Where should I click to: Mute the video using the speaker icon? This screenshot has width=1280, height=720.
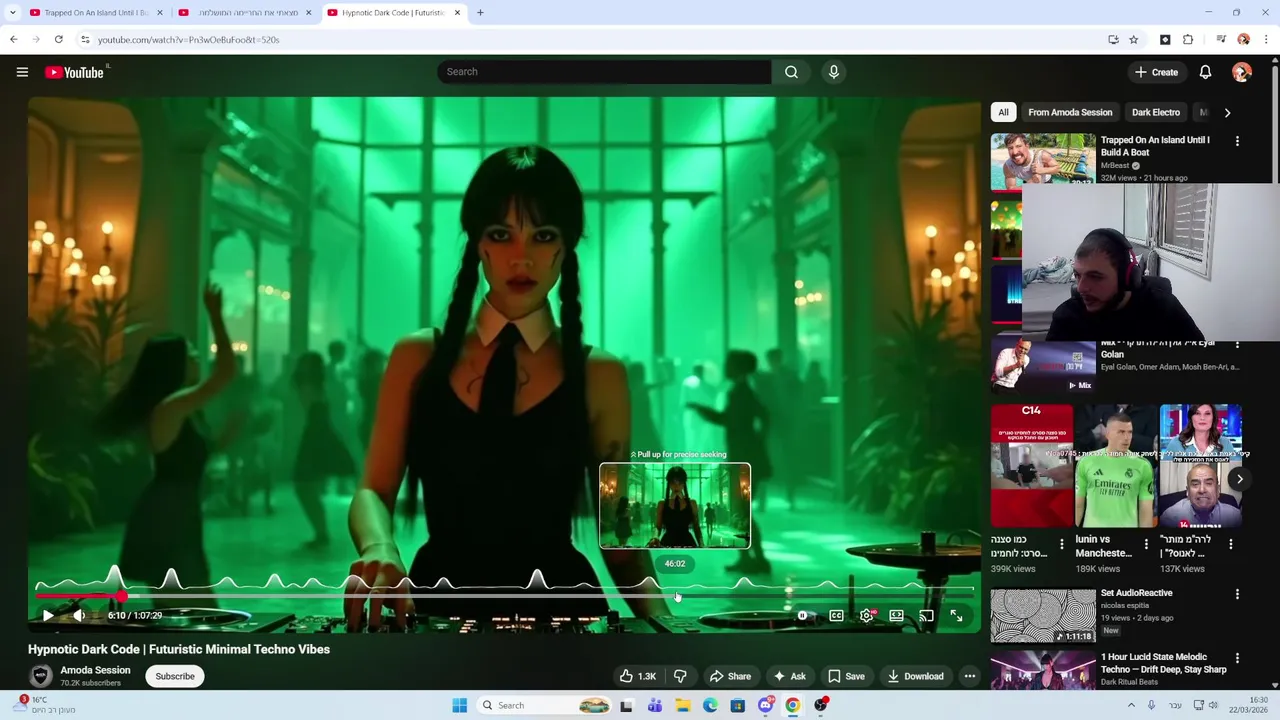point(79,616)
